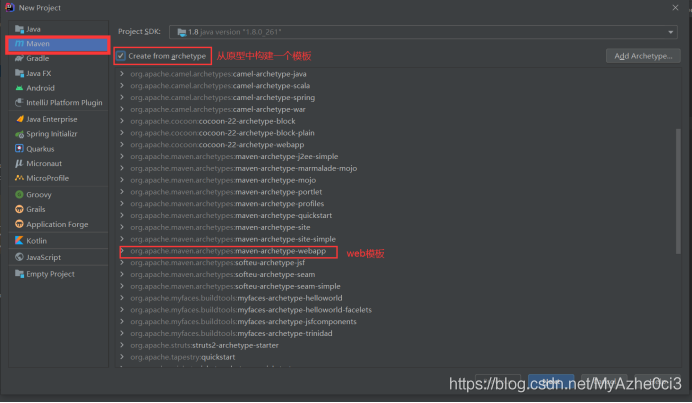Expand myfaces-archetype-trinidad node
This screenshot has height=403, width=692.
click(122, 333)
